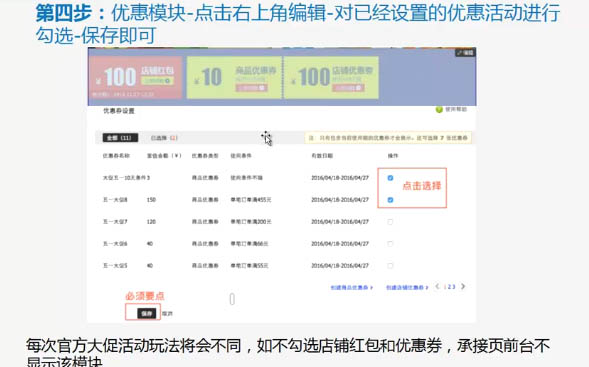
Task: Check the checkbox for the 单笔订单满66元 coupon
Action: [x=390, y=244]
